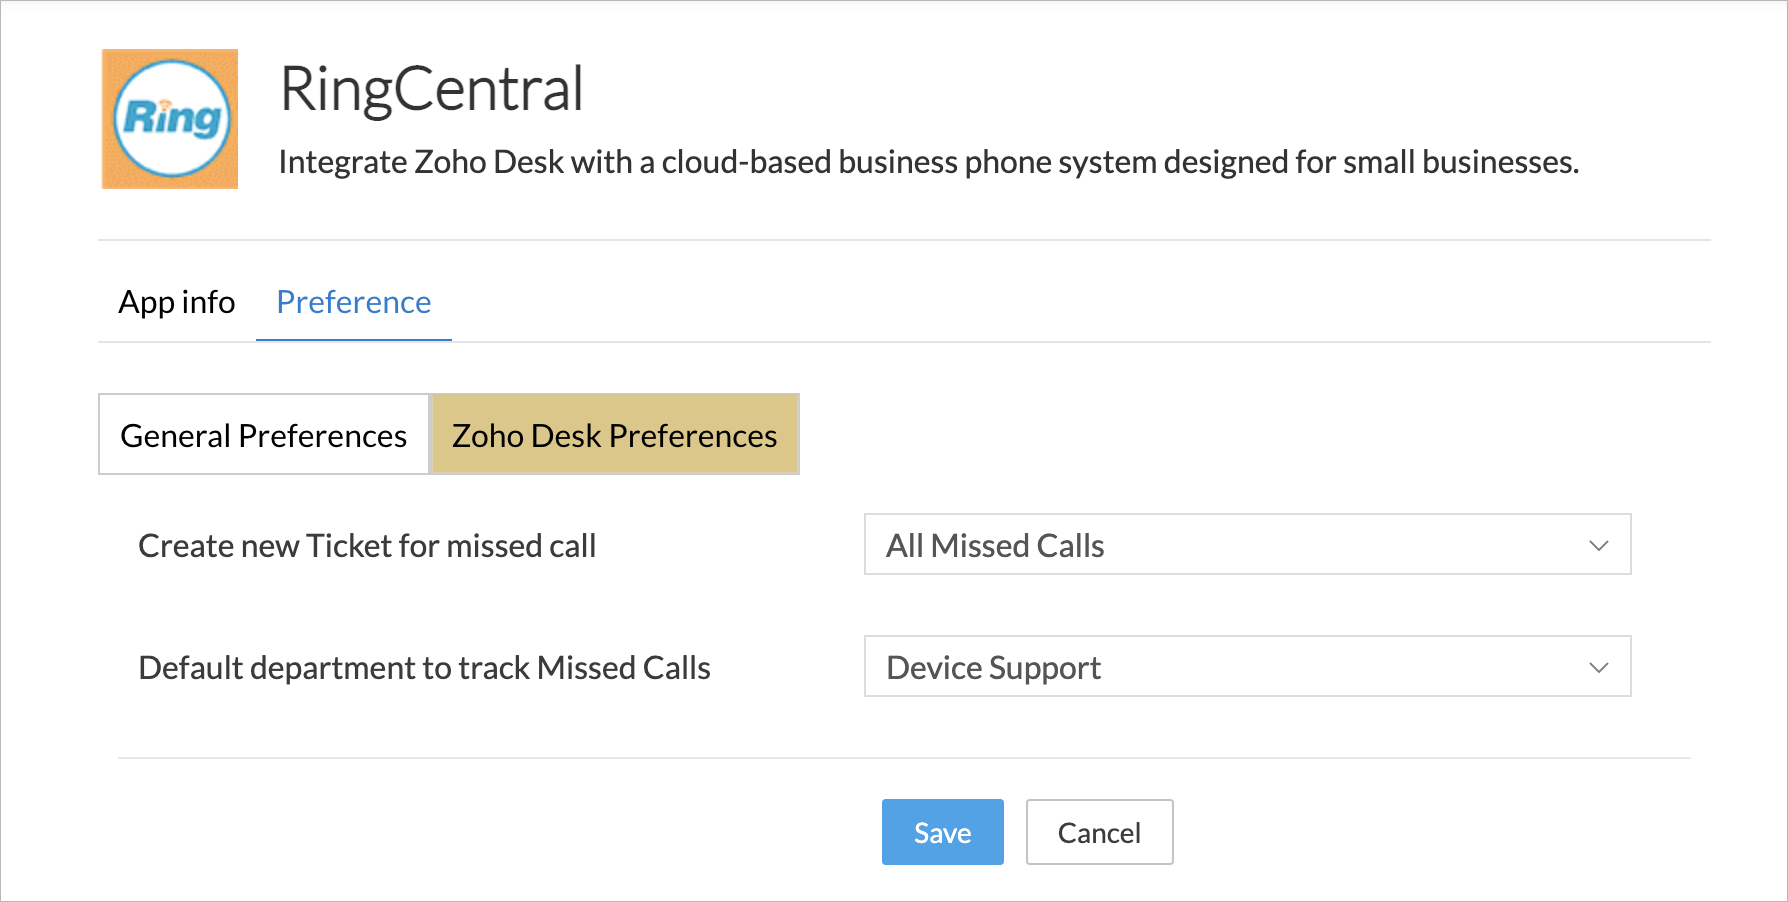
Task: Open the missed call ticket dropdown
Action: coord(1247,545)
